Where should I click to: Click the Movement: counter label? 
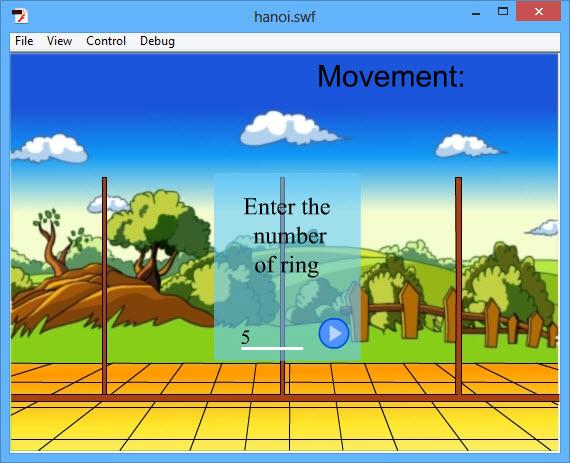(x=391, y=76)
